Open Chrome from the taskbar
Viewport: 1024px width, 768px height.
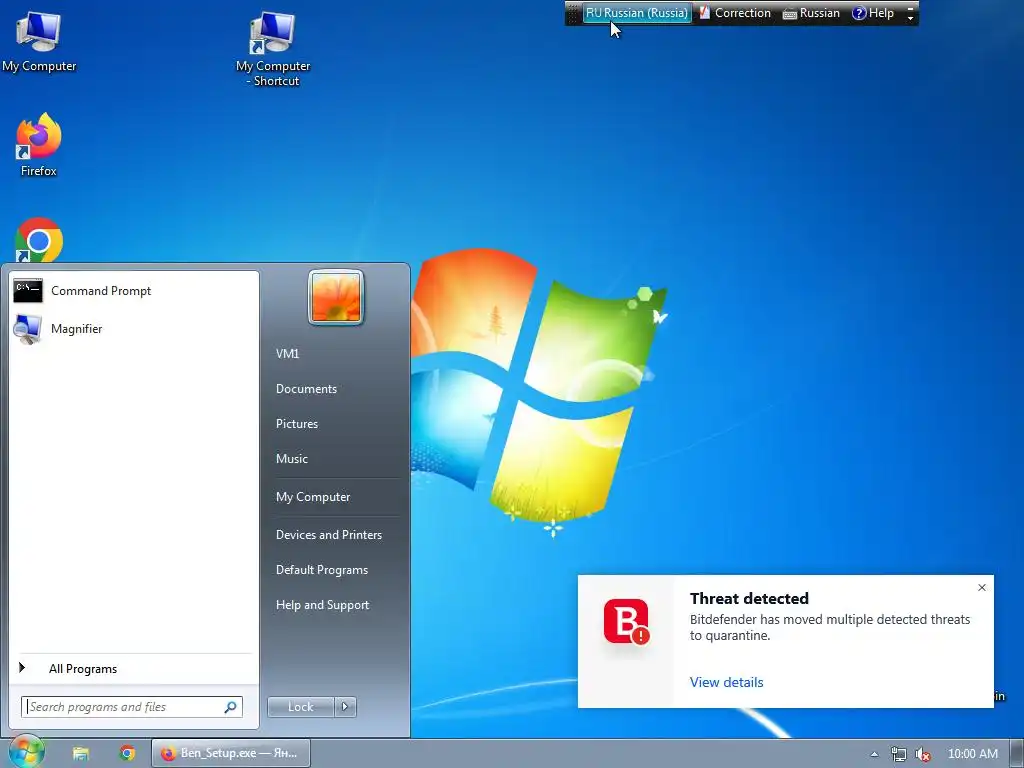[x=127, y=754]
